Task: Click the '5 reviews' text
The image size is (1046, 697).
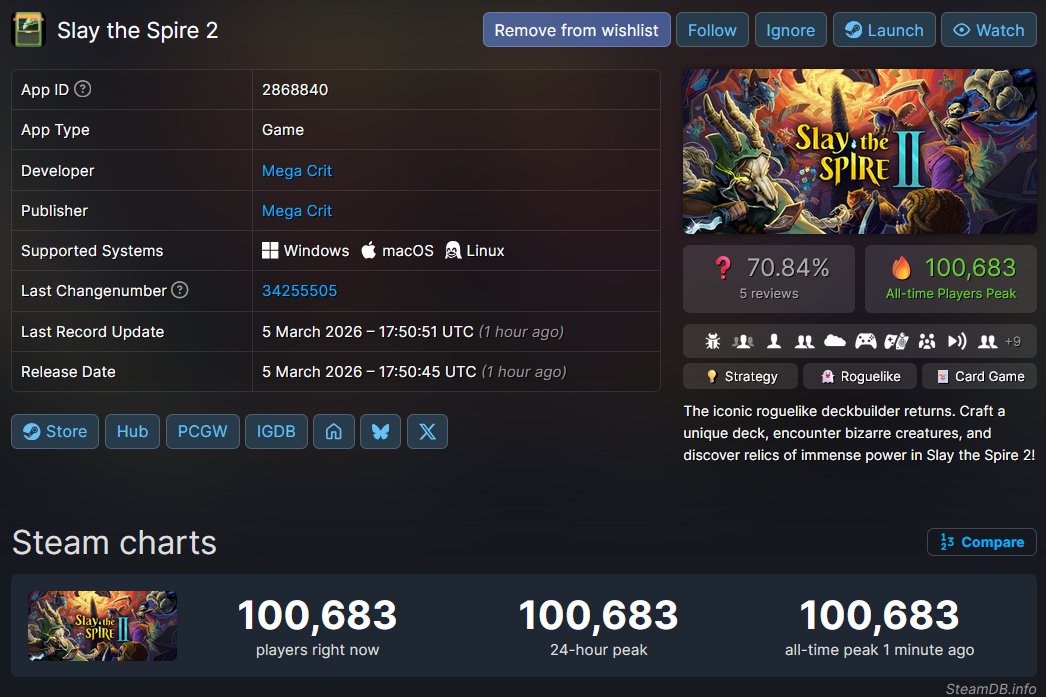Action: point(768,293)
